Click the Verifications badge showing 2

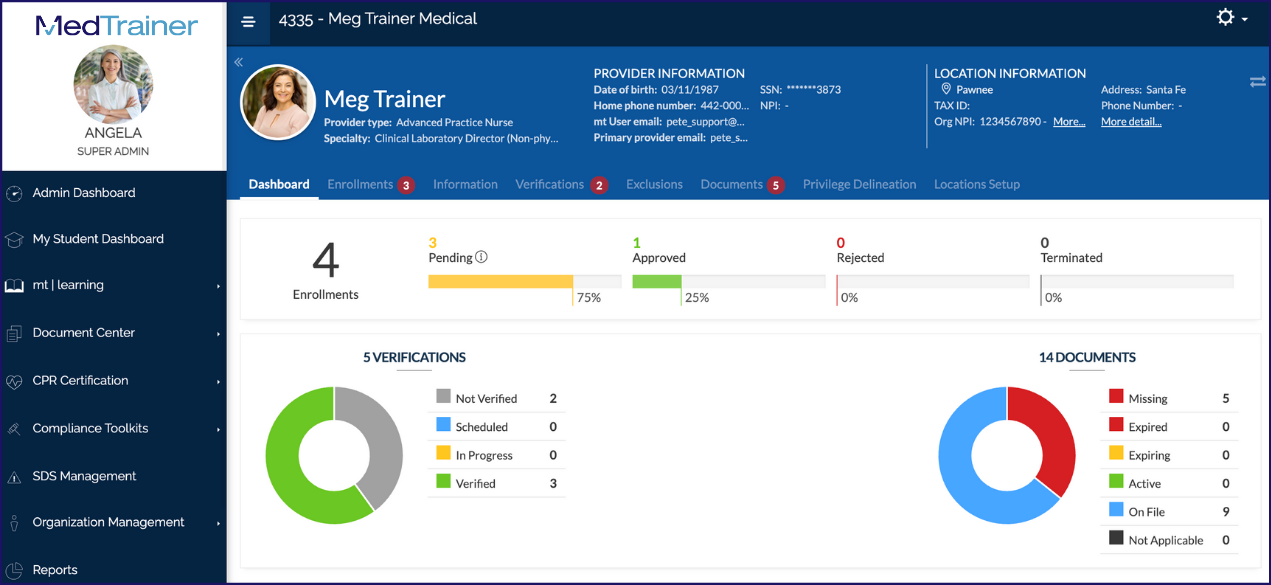[x=599, y=185]
